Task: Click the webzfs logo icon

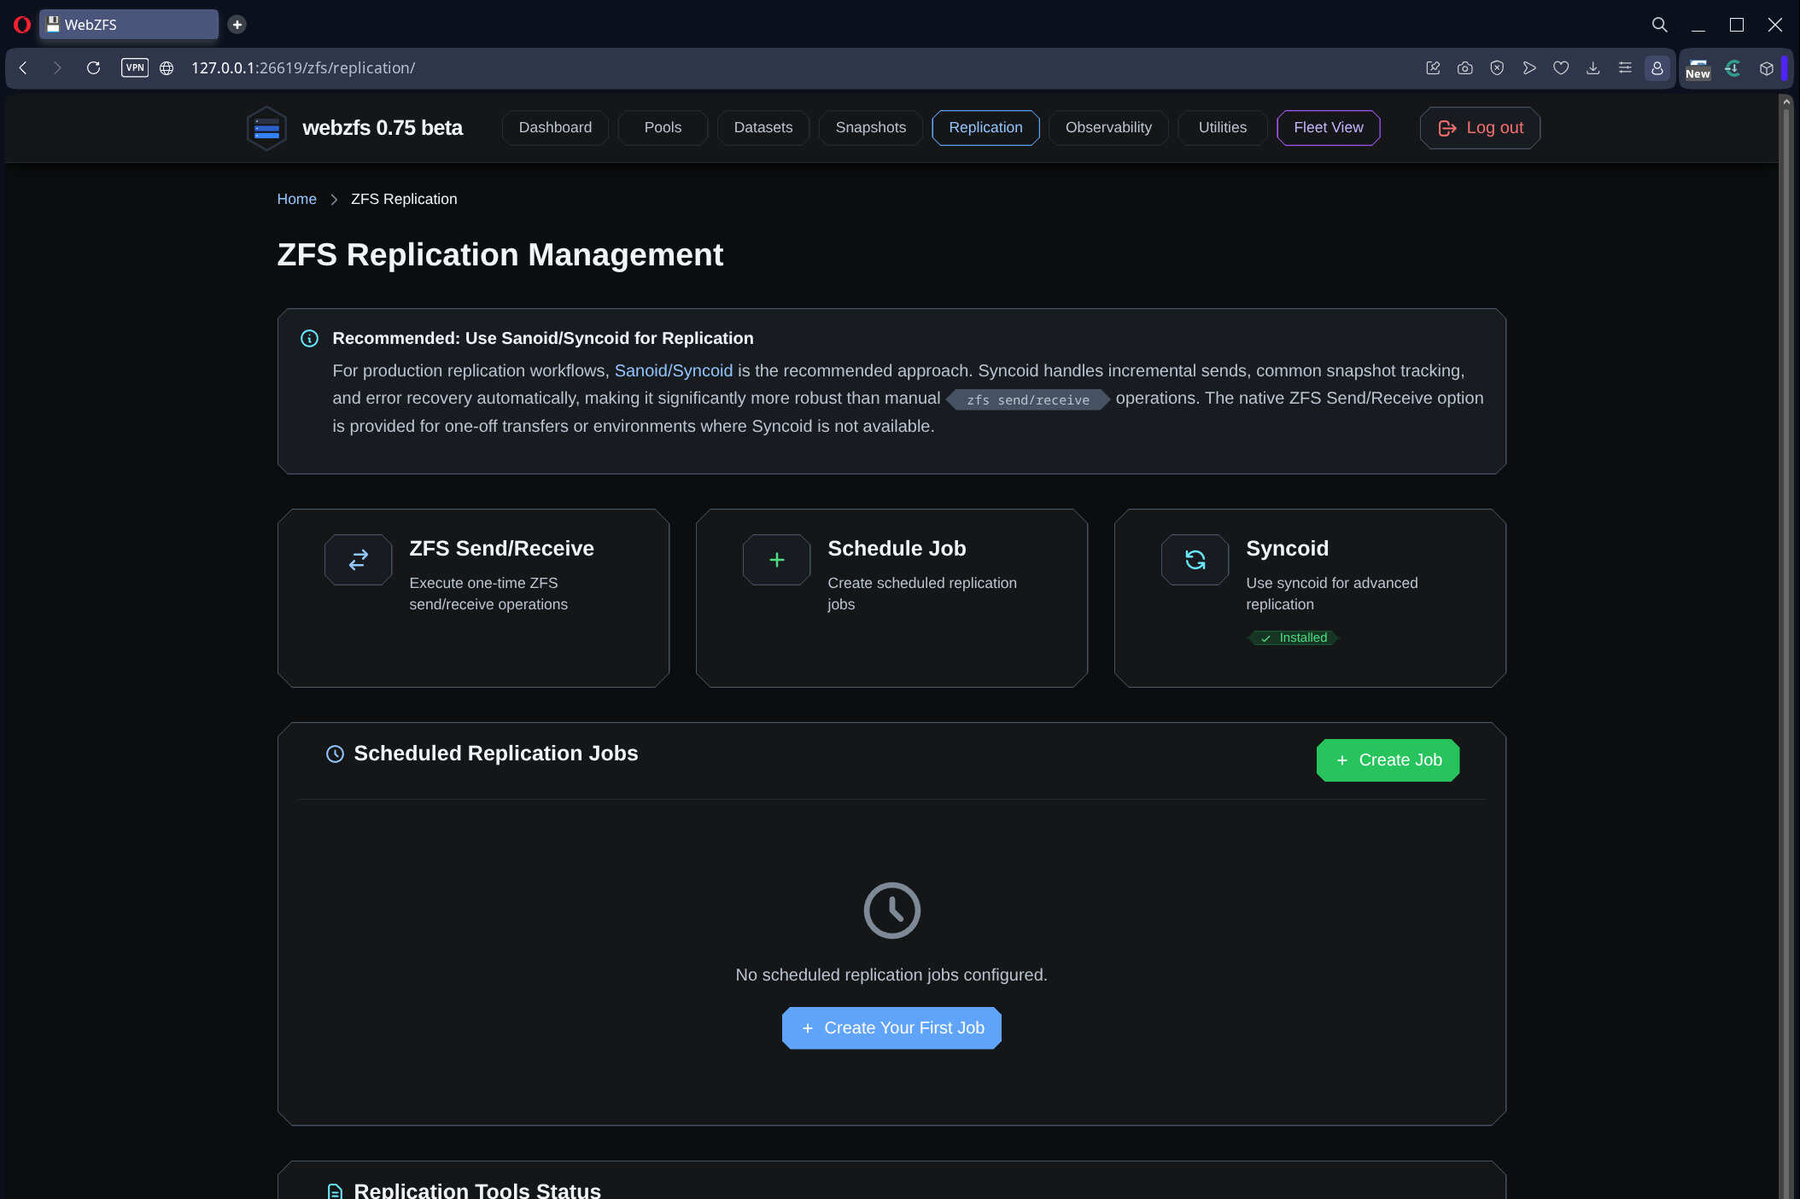Action: click(x=267, y=128)
